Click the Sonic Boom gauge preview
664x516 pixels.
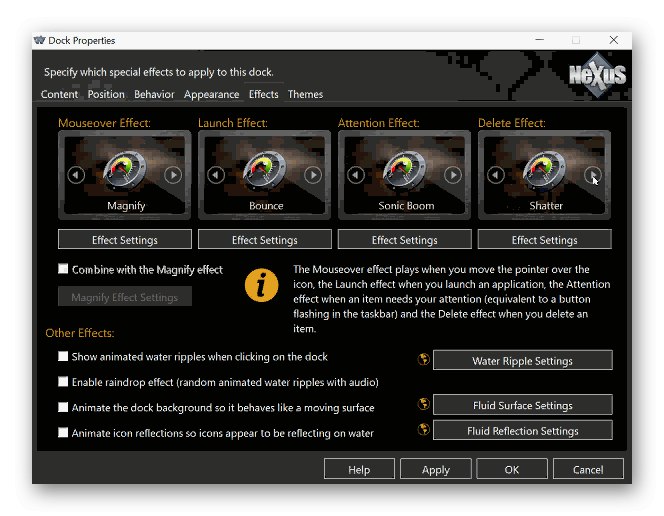pos(404,170)
